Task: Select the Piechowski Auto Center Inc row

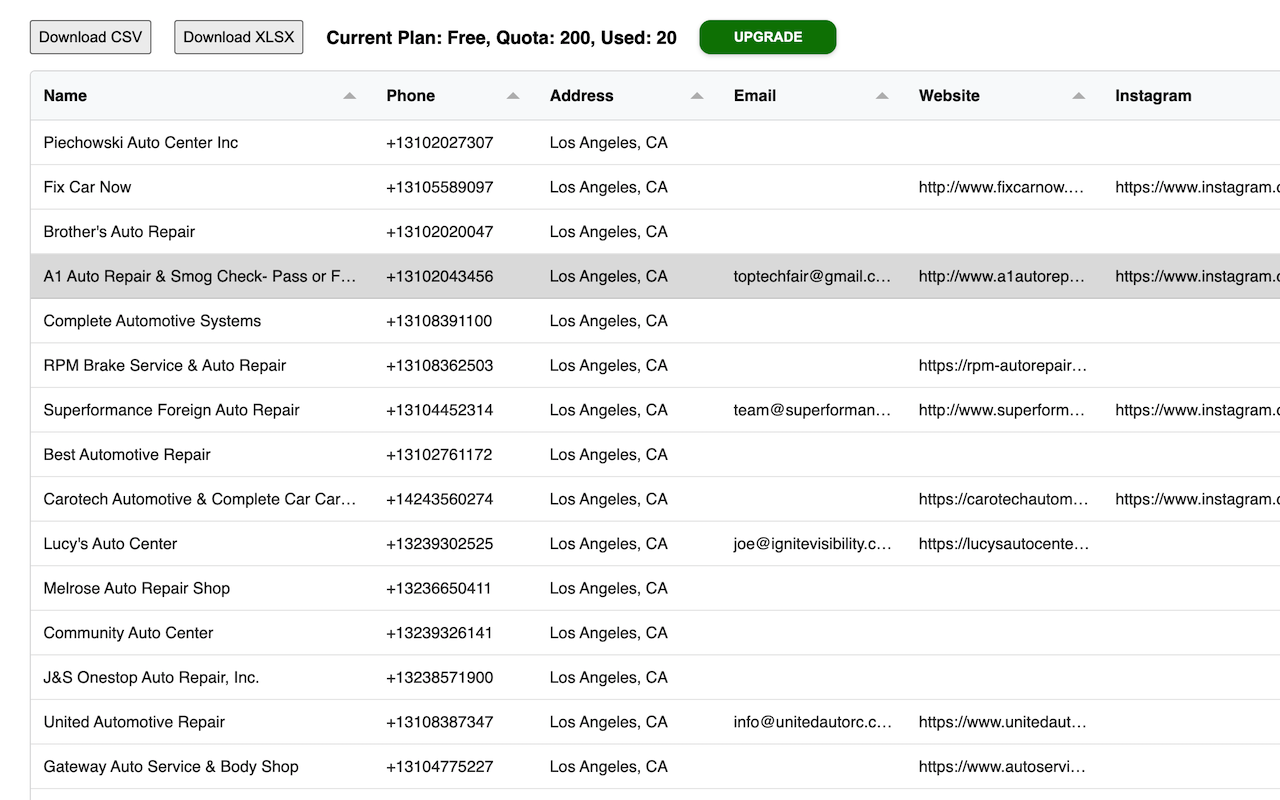Action: coord(141,143)
